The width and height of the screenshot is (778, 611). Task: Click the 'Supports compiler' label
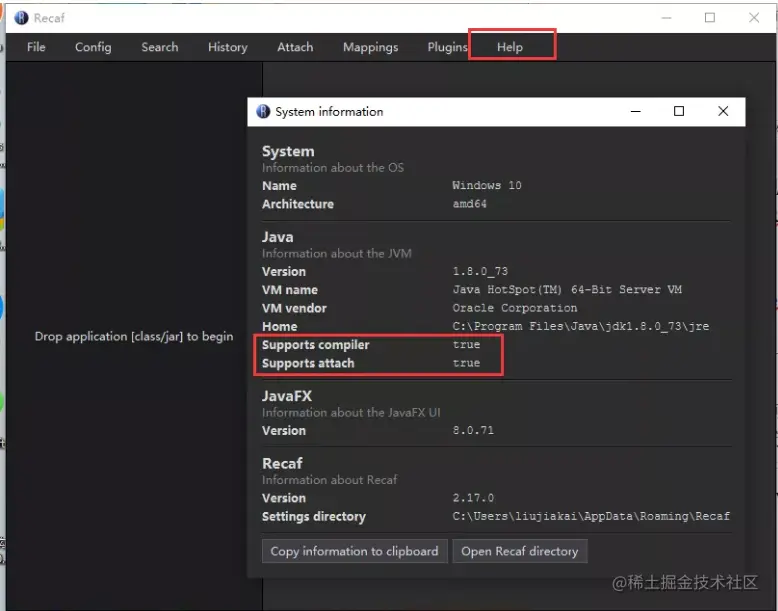(x=316, y=344)
